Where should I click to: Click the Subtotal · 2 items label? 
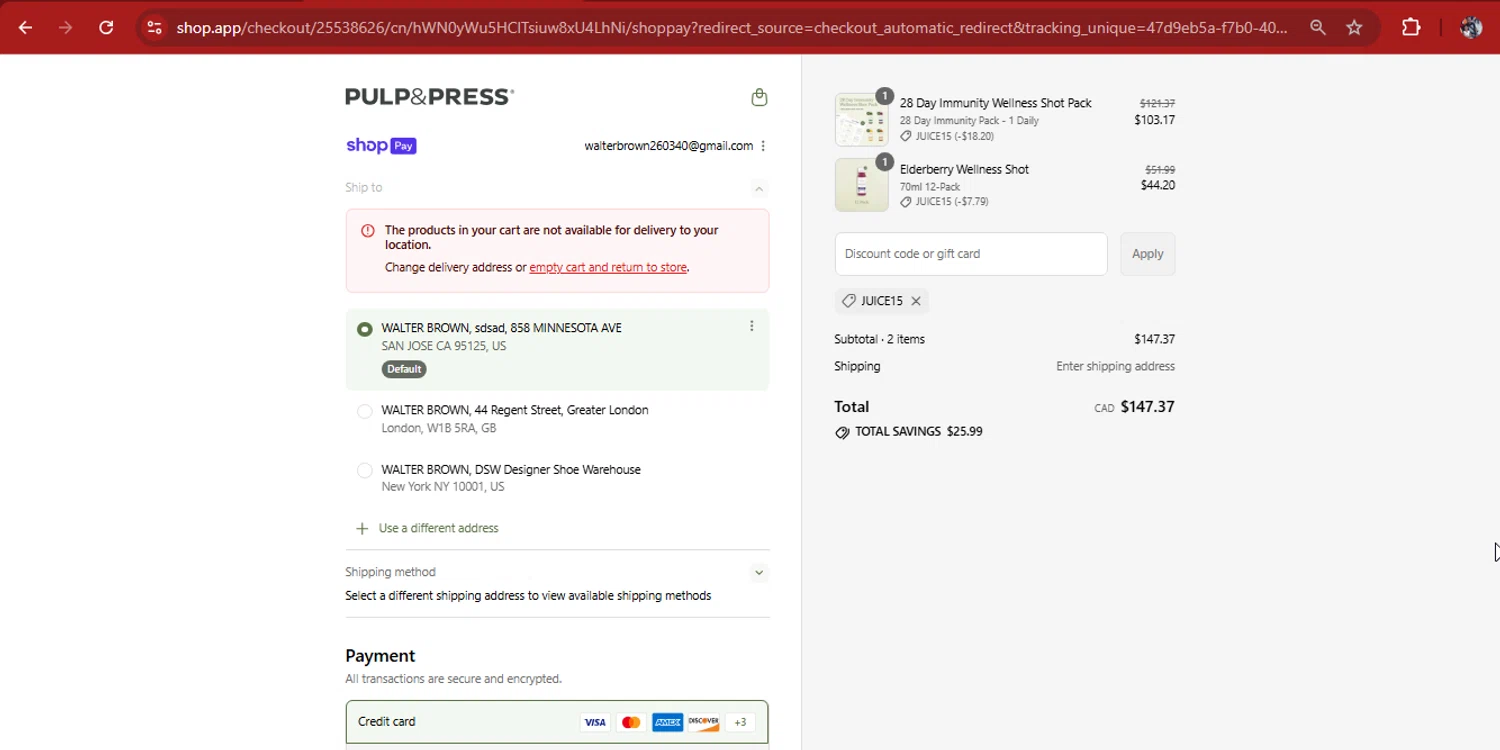[880, 340]
